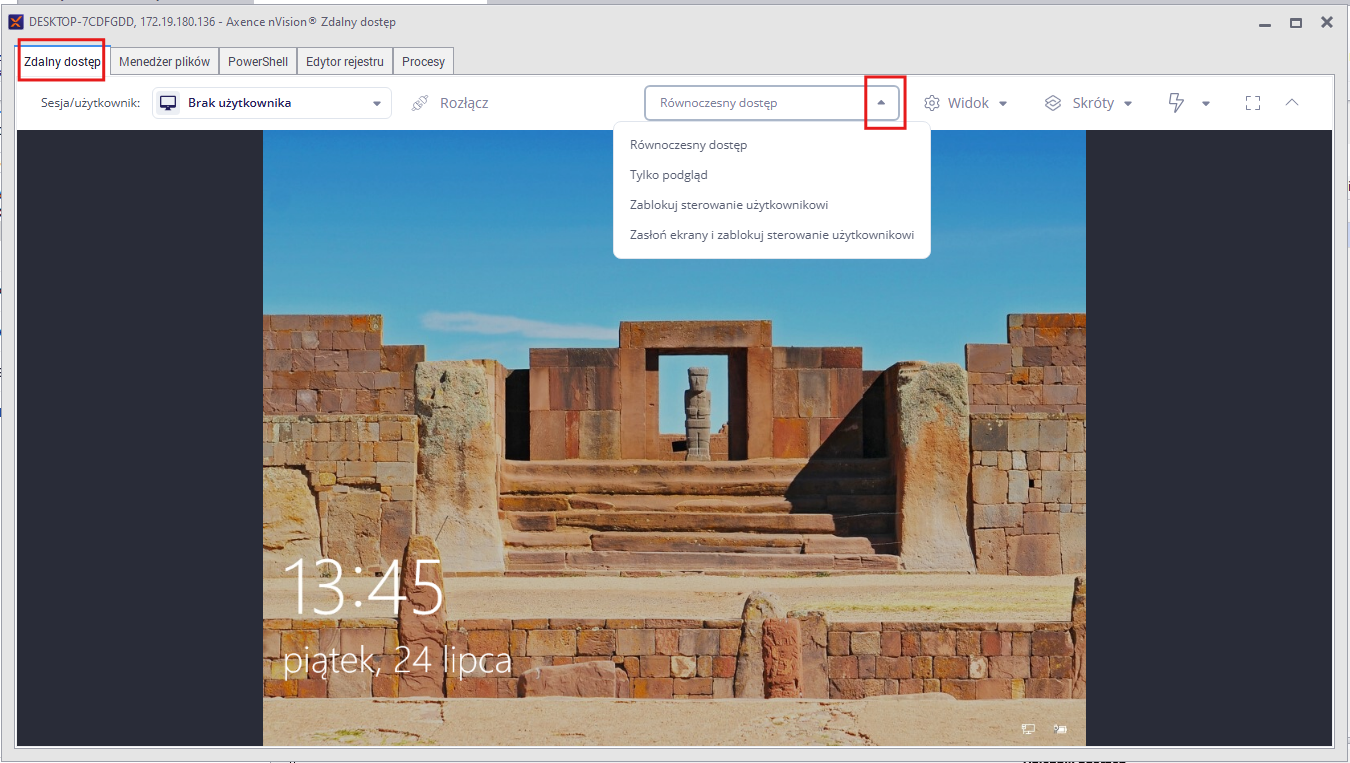Switch to the Menedżer plików tab
The height and width of the screenshot is (763, 1350).
point(164,62)
